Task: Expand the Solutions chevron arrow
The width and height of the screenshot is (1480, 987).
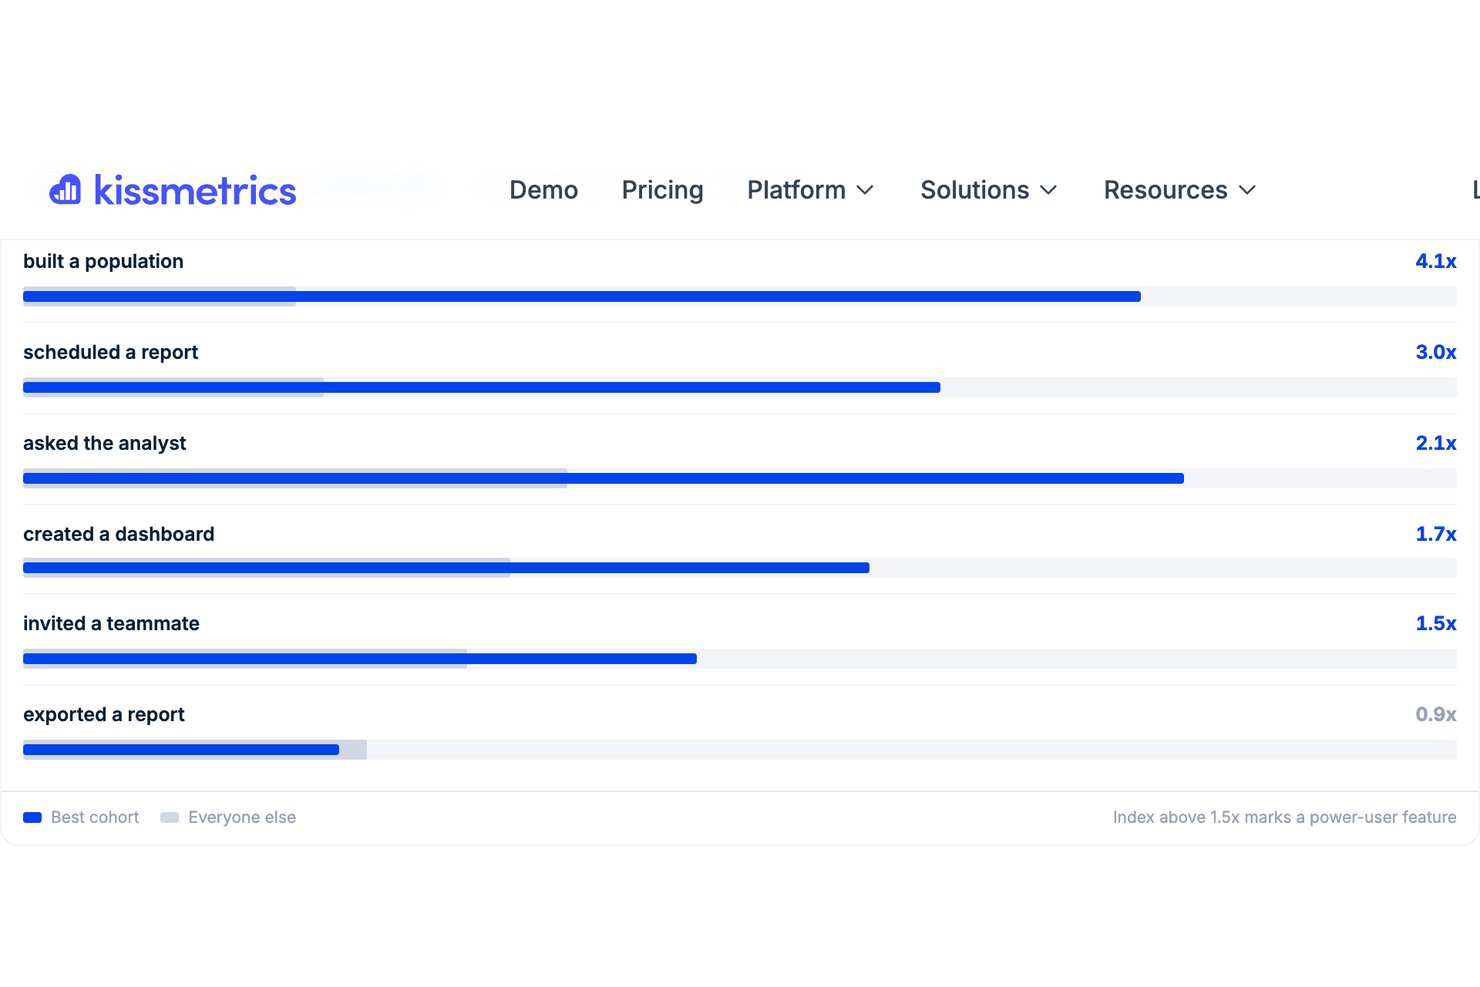Action: click(x=1048, y=190)
